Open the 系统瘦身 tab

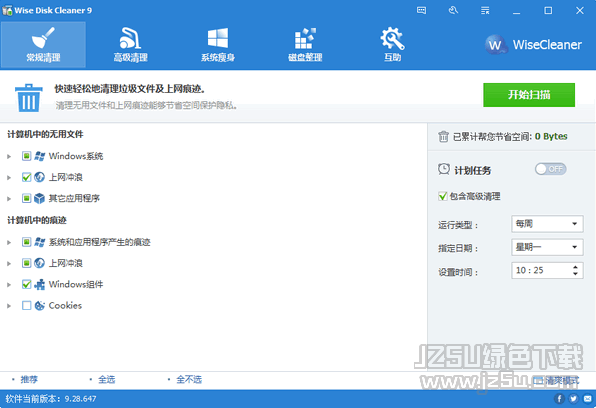218,44
